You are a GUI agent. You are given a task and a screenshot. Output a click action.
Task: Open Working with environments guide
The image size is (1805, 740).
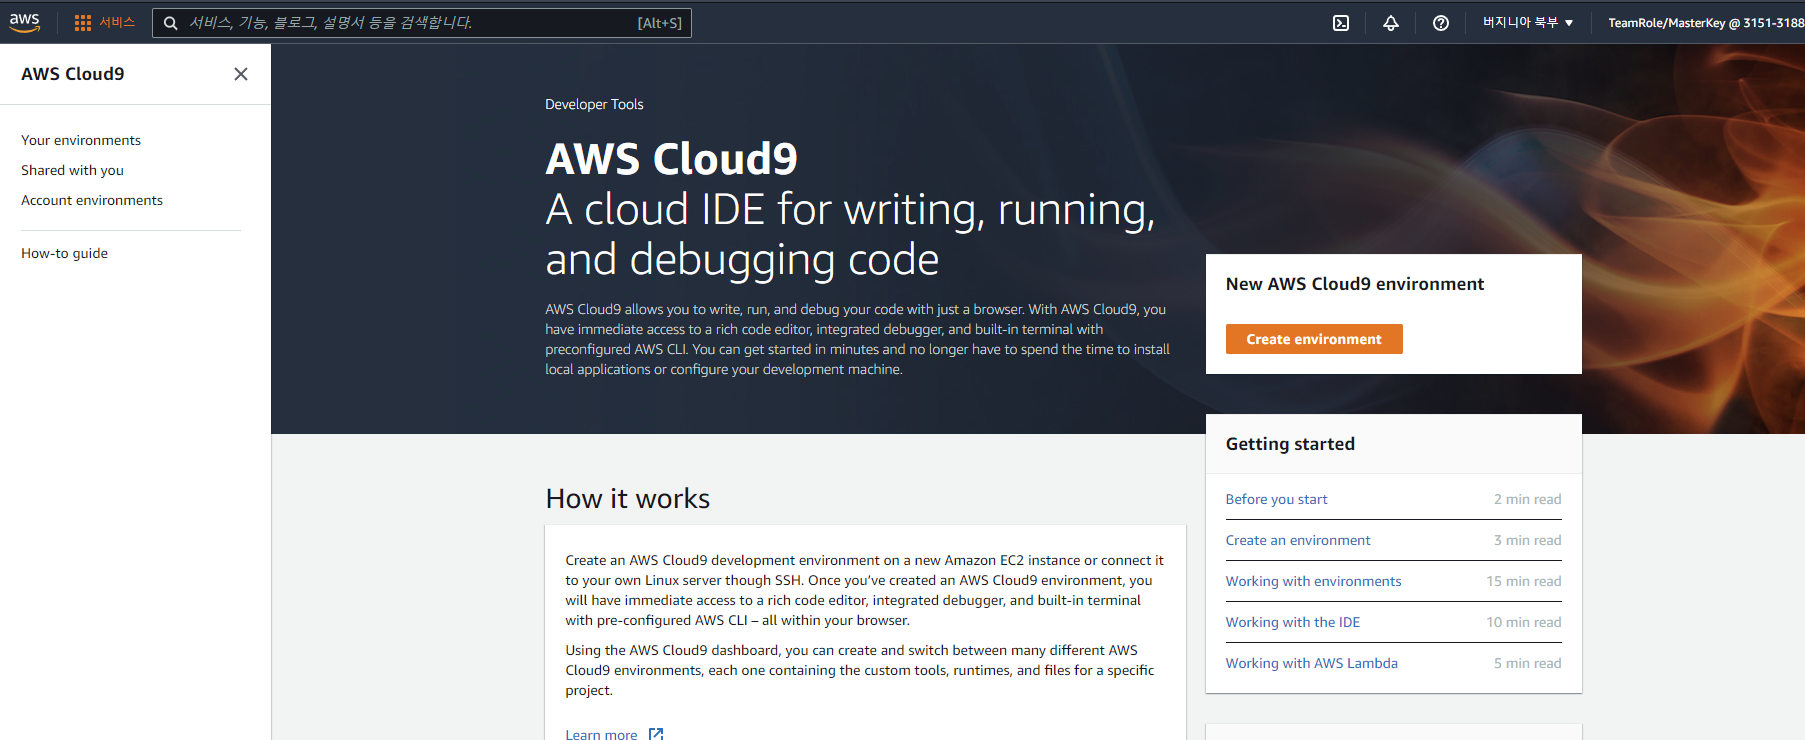click(1314, 581)
